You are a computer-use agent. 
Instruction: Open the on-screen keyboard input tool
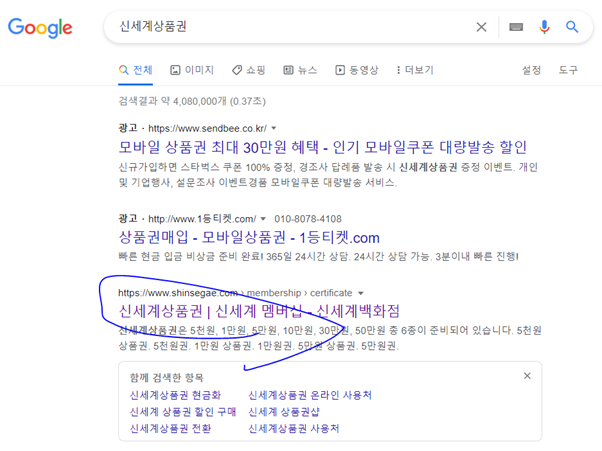click(516, 27)
